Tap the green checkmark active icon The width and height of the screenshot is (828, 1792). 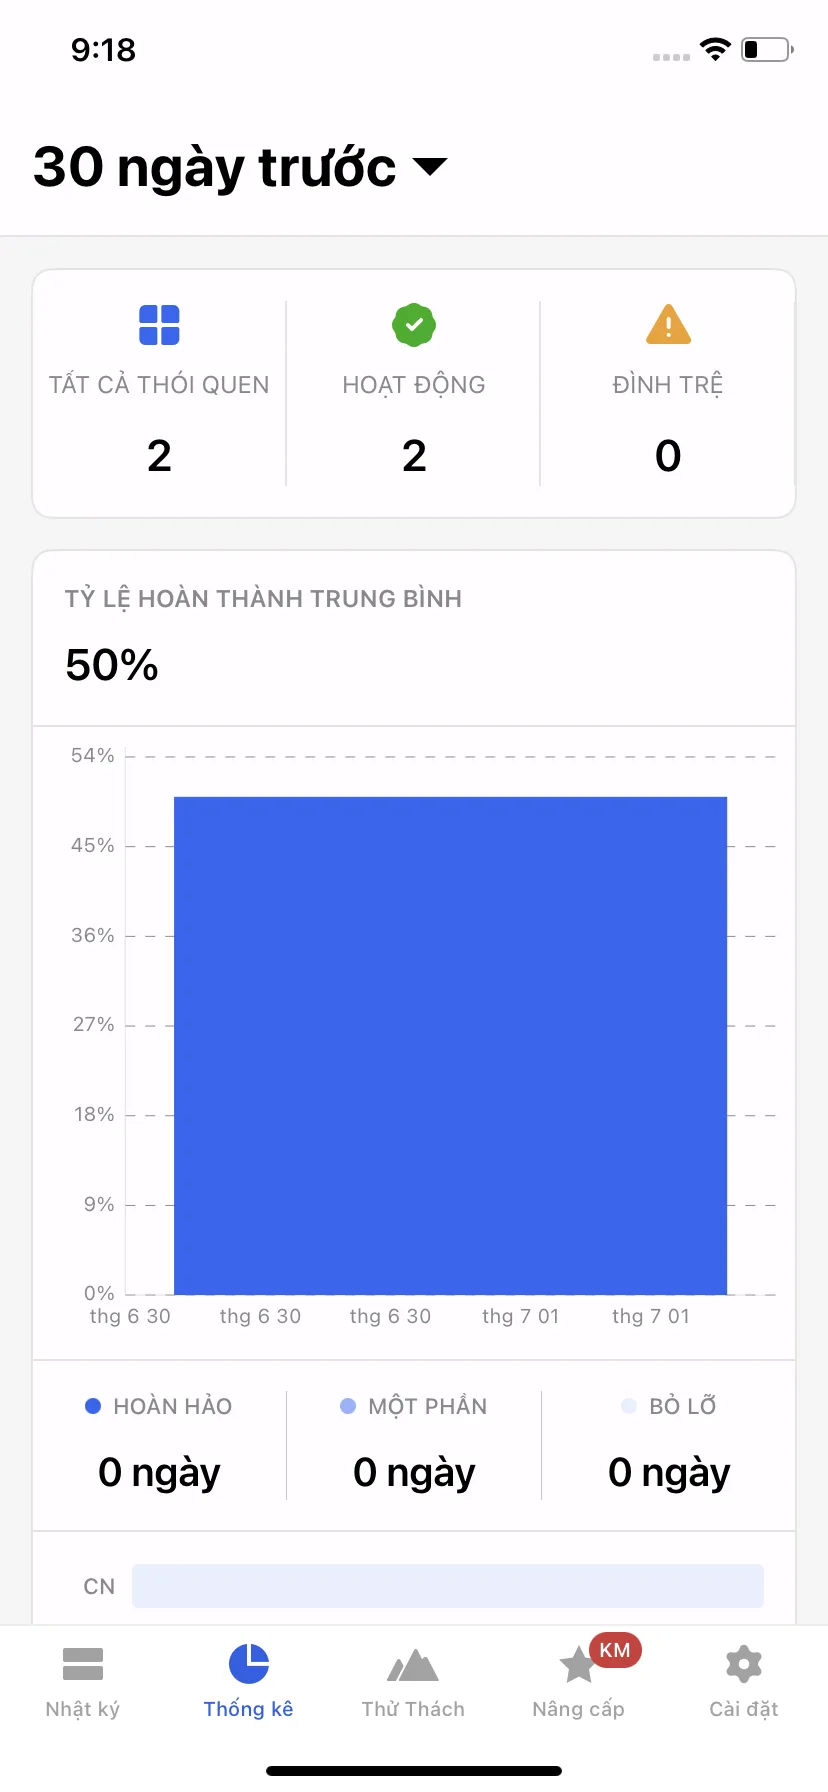click(414, 325)
